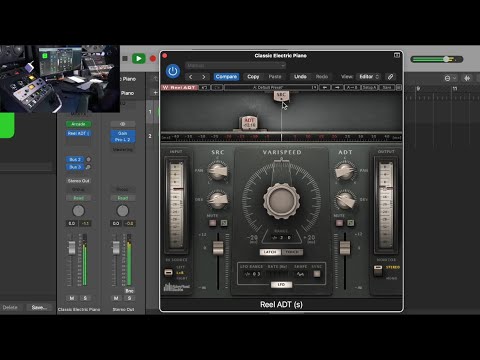The height and width of the screenshot is (360, 480).
Task: Select Touch varispeed mode
Action: [292, 252]
